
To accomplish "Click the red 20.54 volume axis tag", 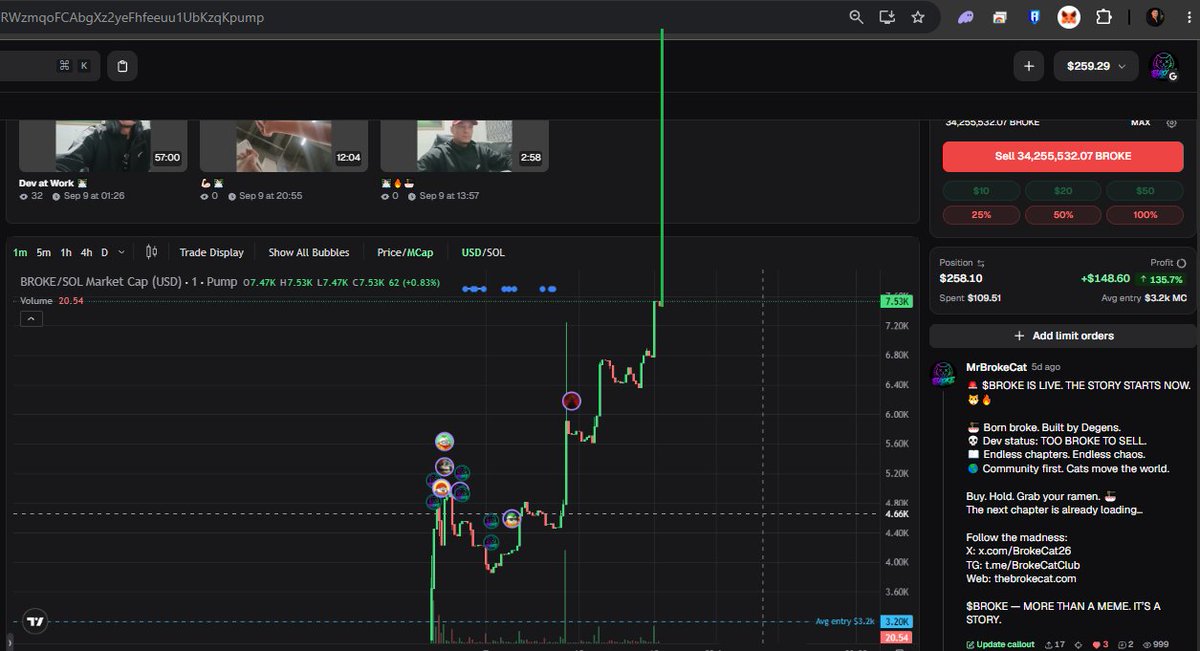I will click(x=895, y=638).
